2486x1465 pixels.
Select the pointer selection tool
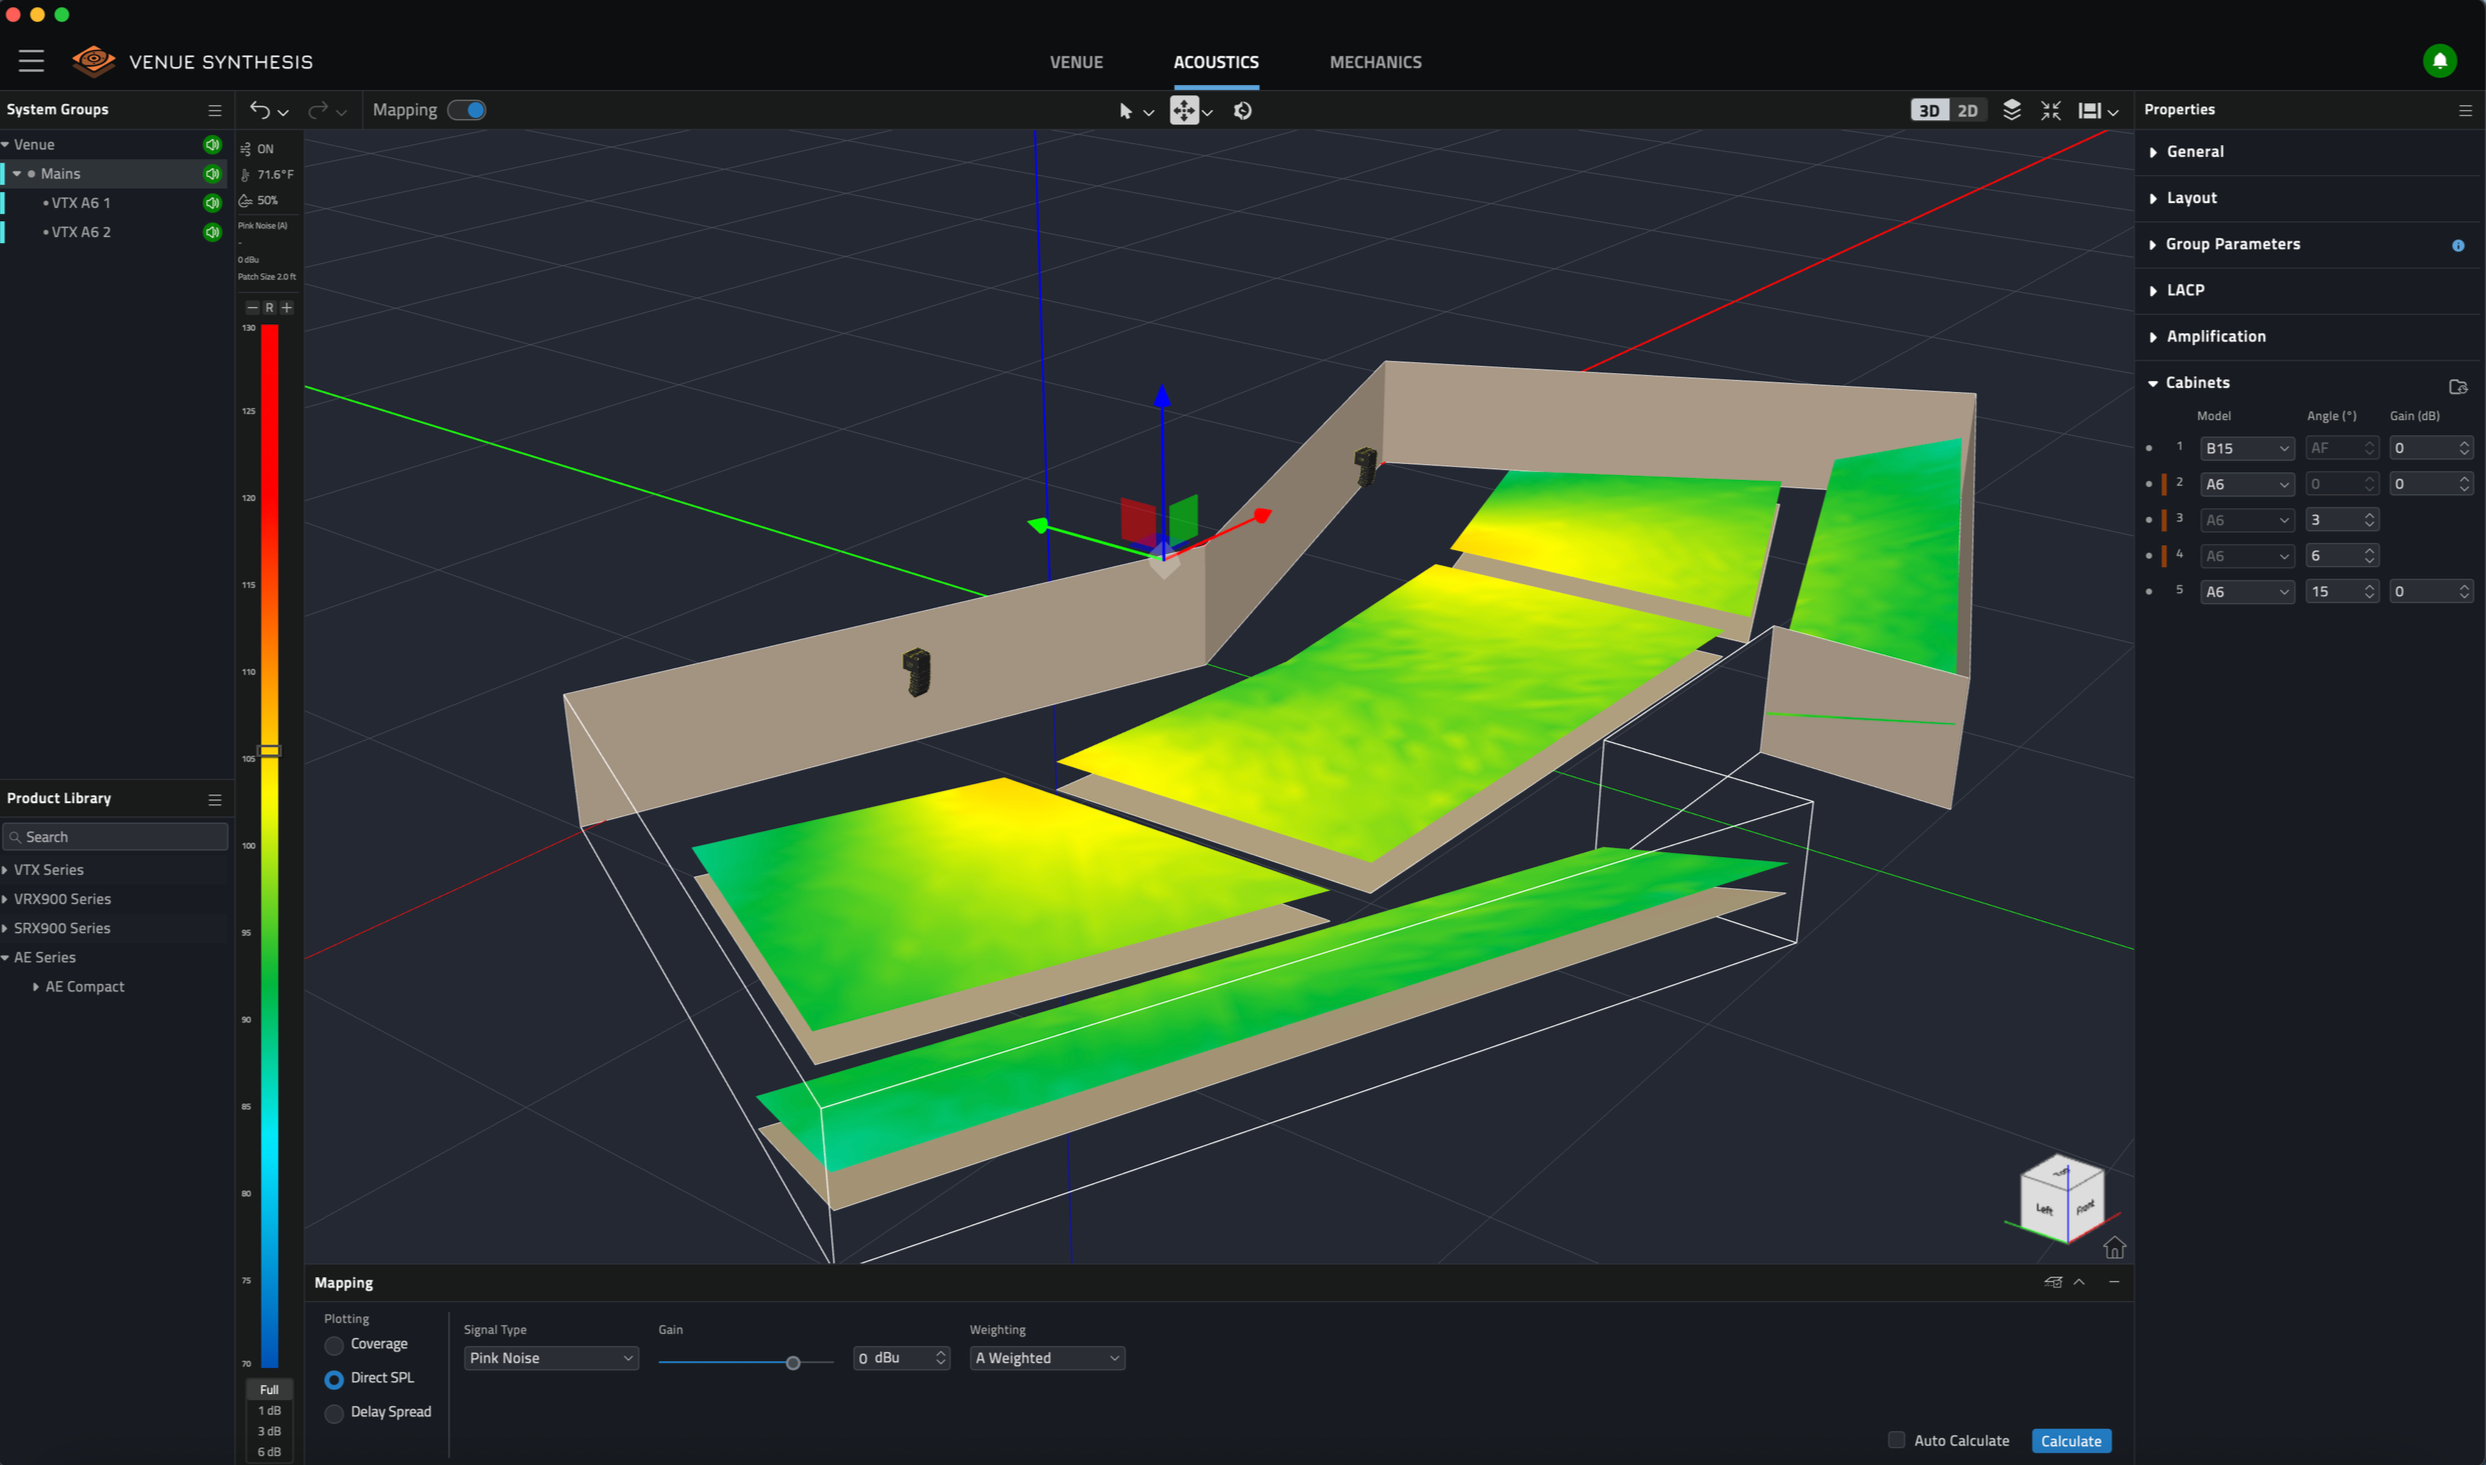(1126, 111)
